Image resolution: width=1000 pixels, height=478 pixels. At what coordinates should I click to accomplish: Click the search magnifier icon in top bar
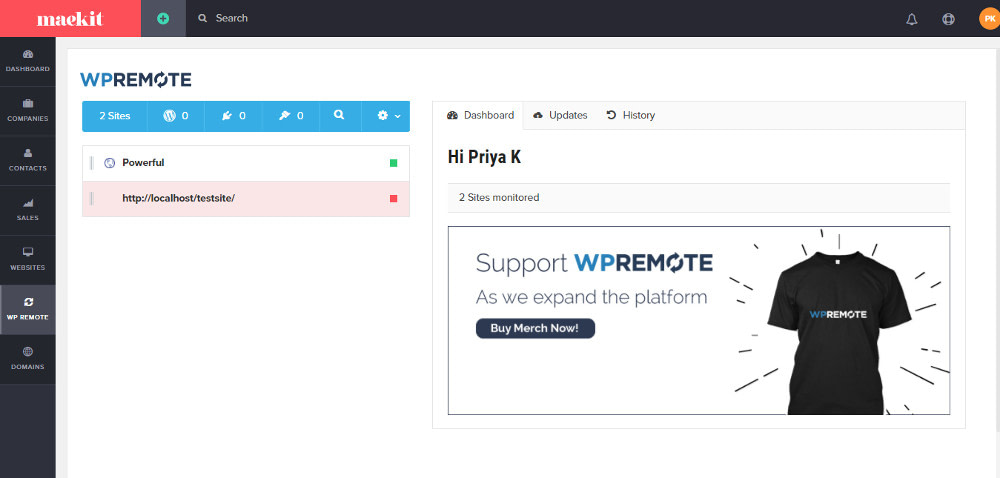[x=203, y=18]
